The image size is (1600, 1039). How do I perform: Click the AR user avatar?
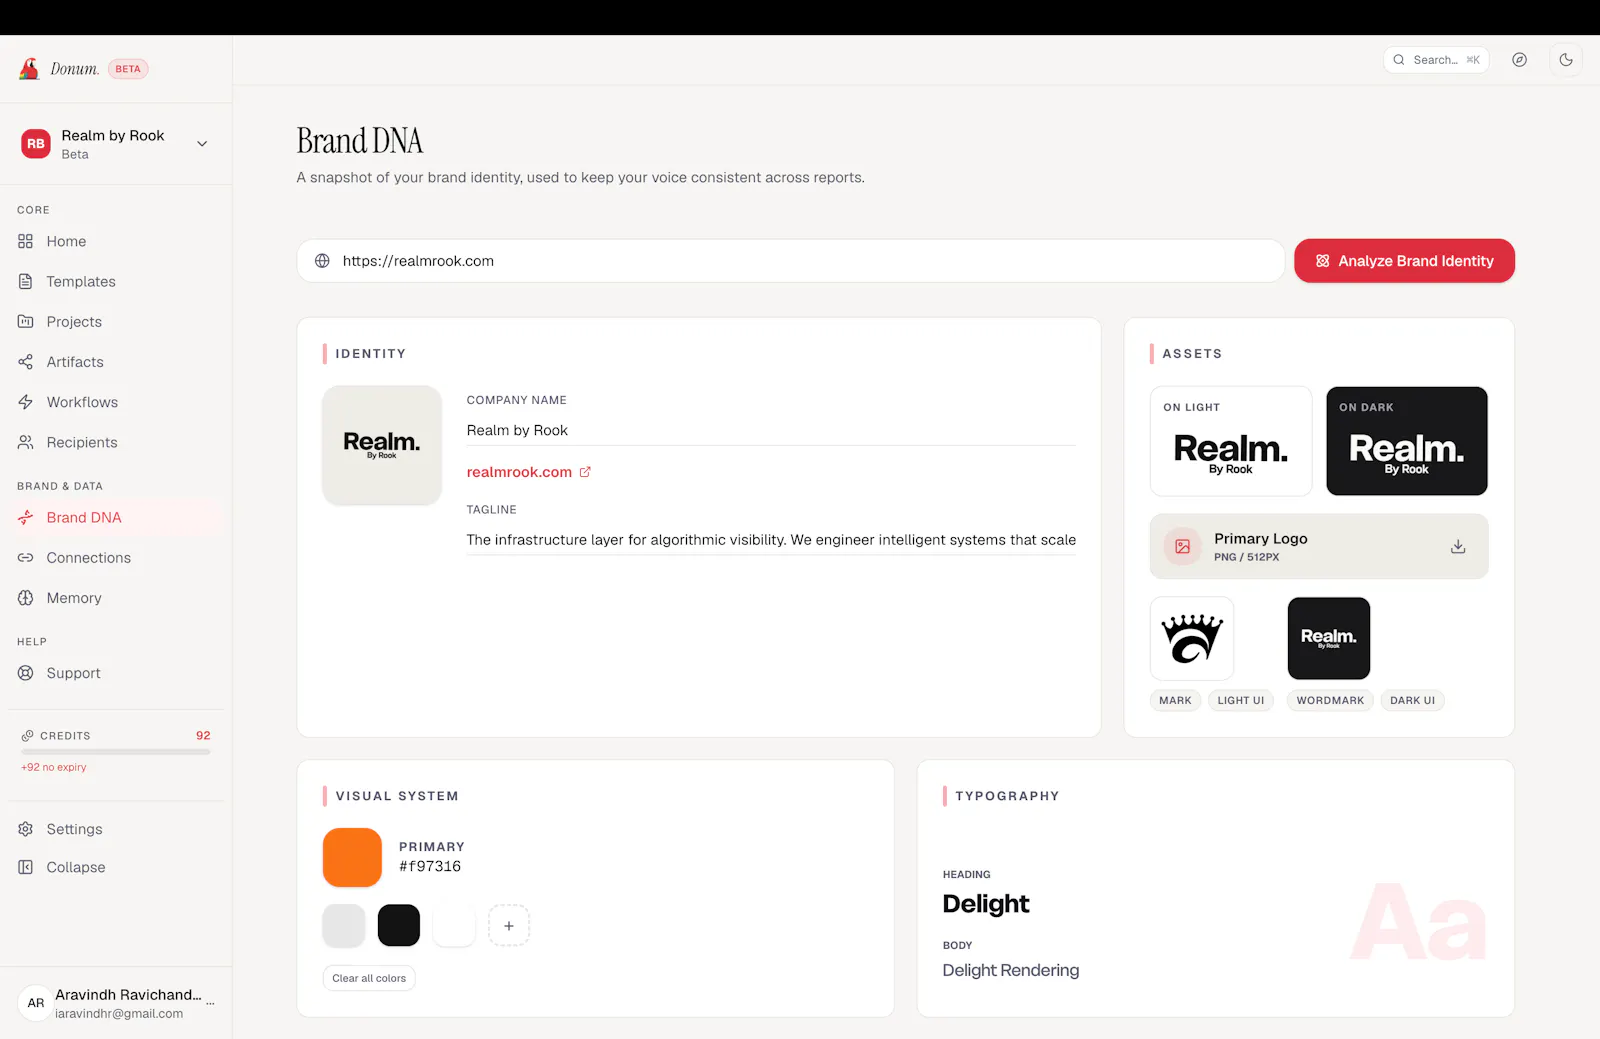pos(36,1003)
